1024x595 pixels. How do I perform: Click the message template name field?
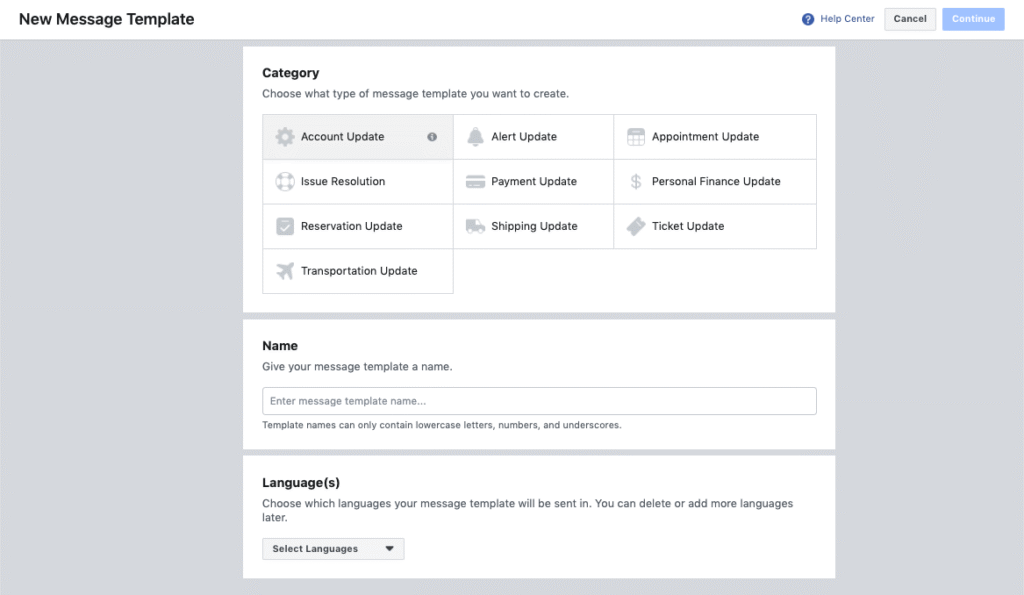click(x=539, y=401)
